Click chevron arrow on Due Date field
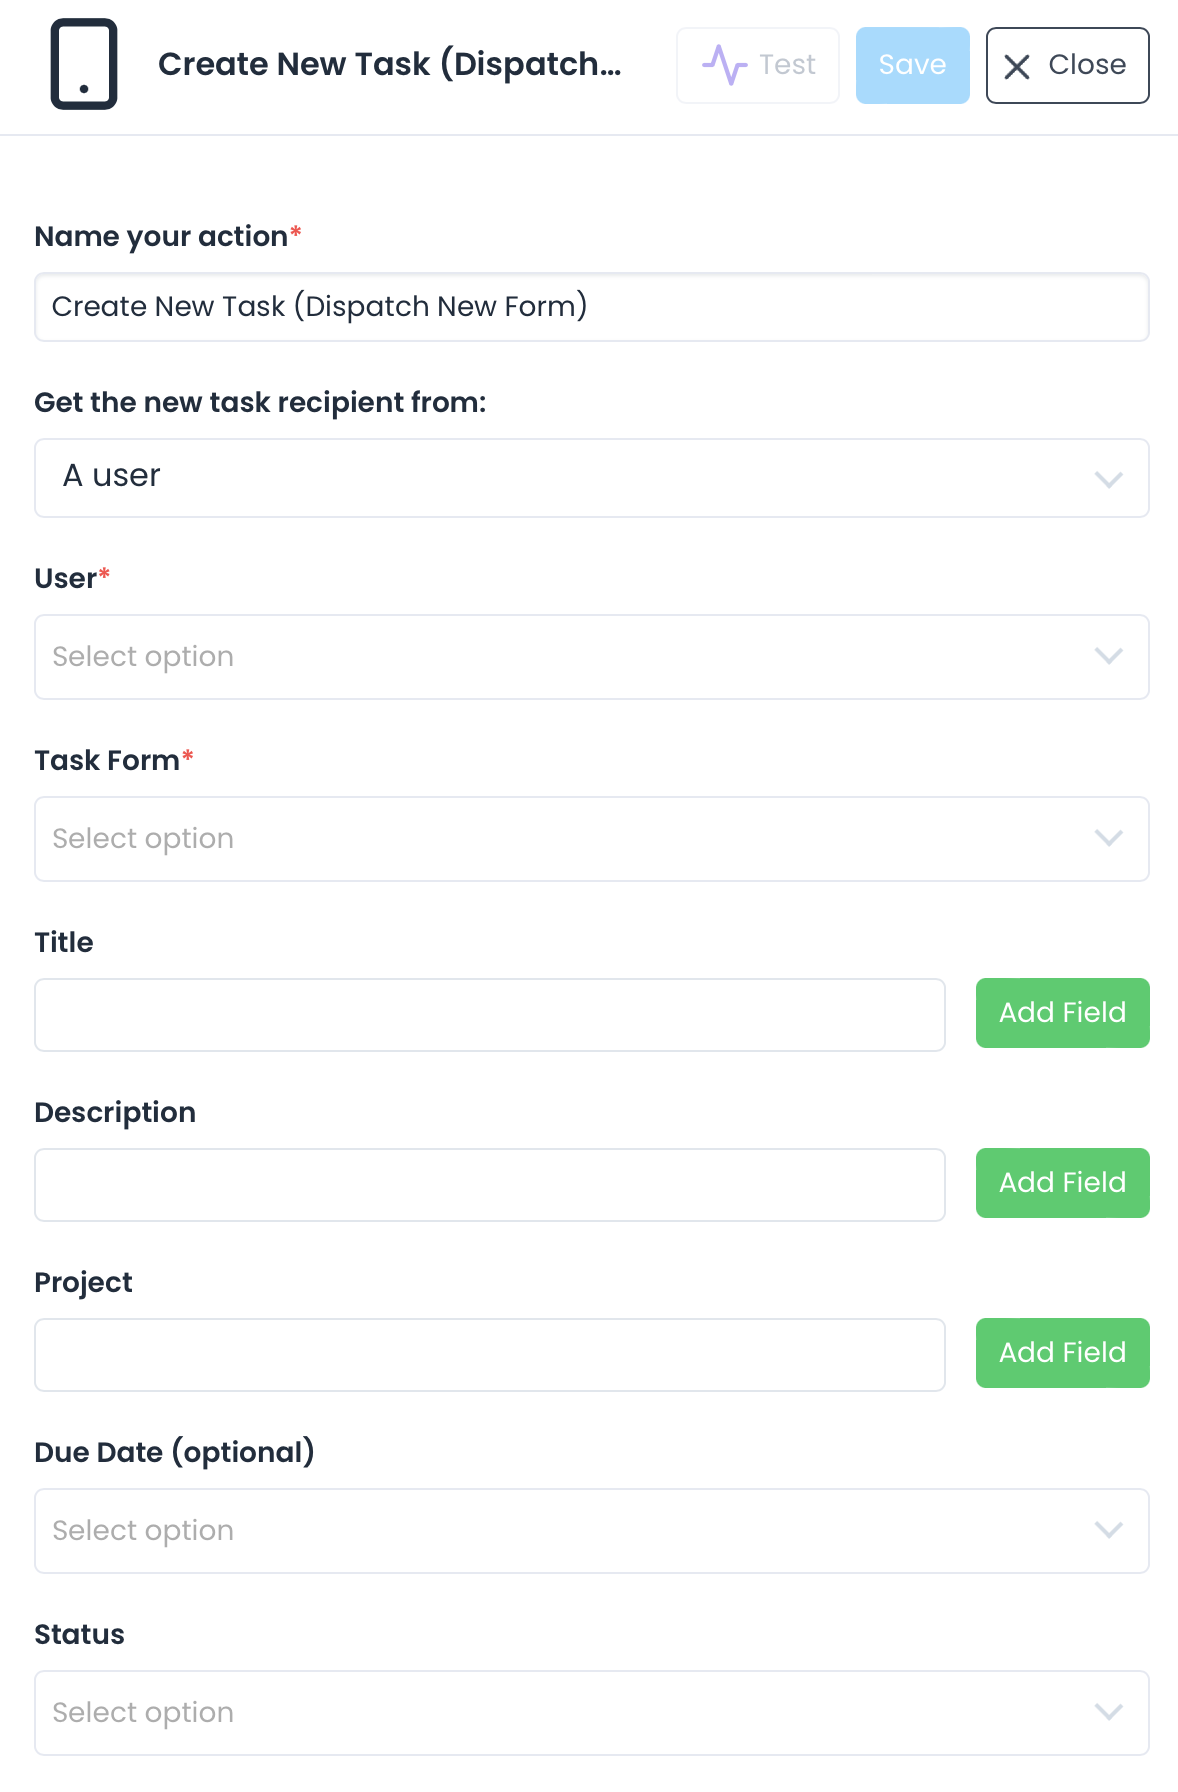 1108,1531
